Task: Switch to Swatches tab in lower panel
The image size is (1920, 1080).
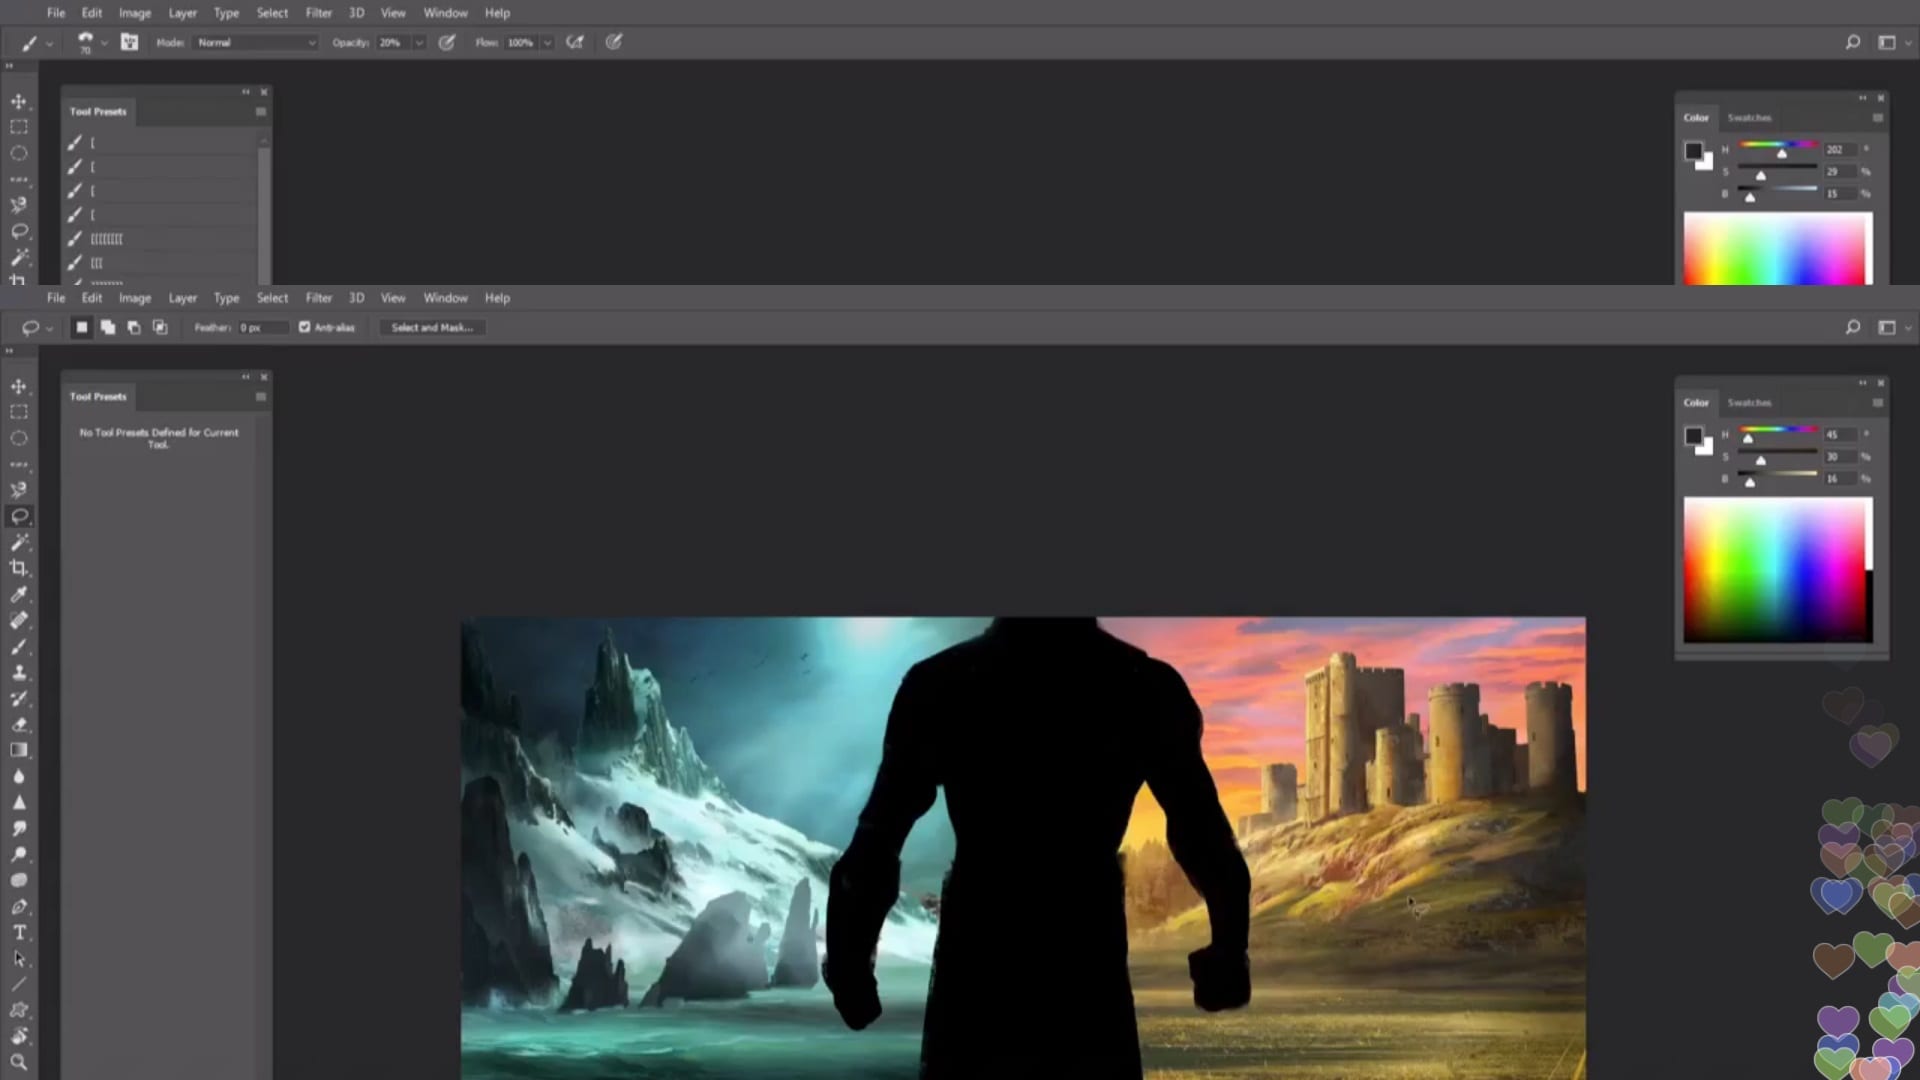Action: 1749,402
